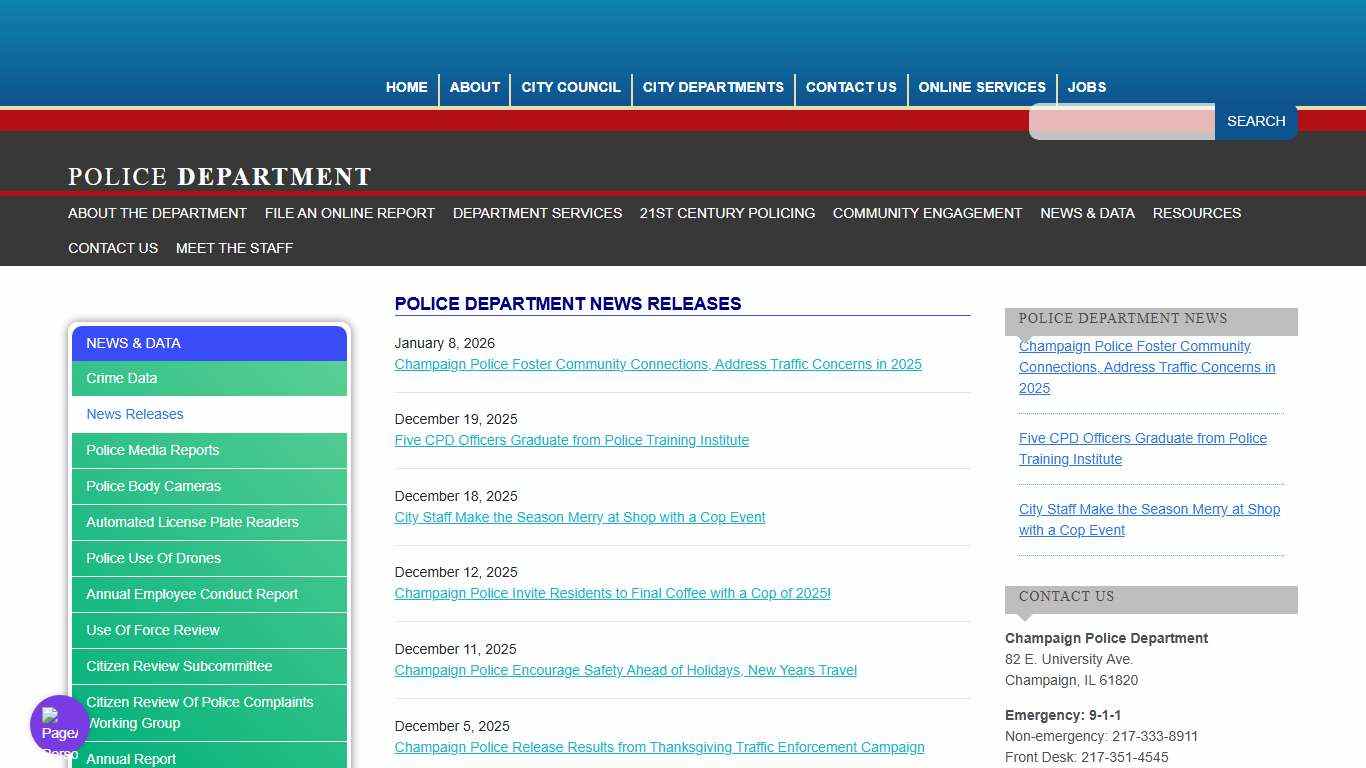Click the Search button
Screen dimensions: 1366x768
pyautogui.click(x=1255, y=121)
